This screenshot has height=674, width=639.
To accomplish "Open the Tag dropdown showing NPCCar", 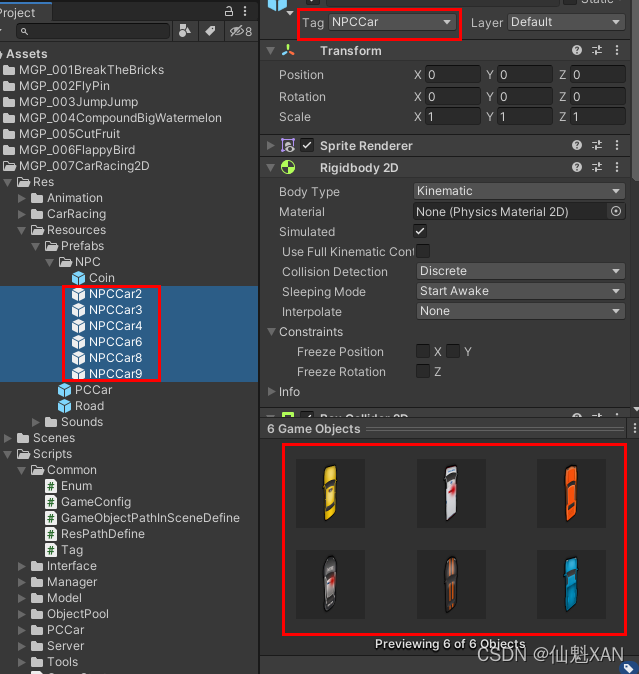I will (x=392, y=22).
